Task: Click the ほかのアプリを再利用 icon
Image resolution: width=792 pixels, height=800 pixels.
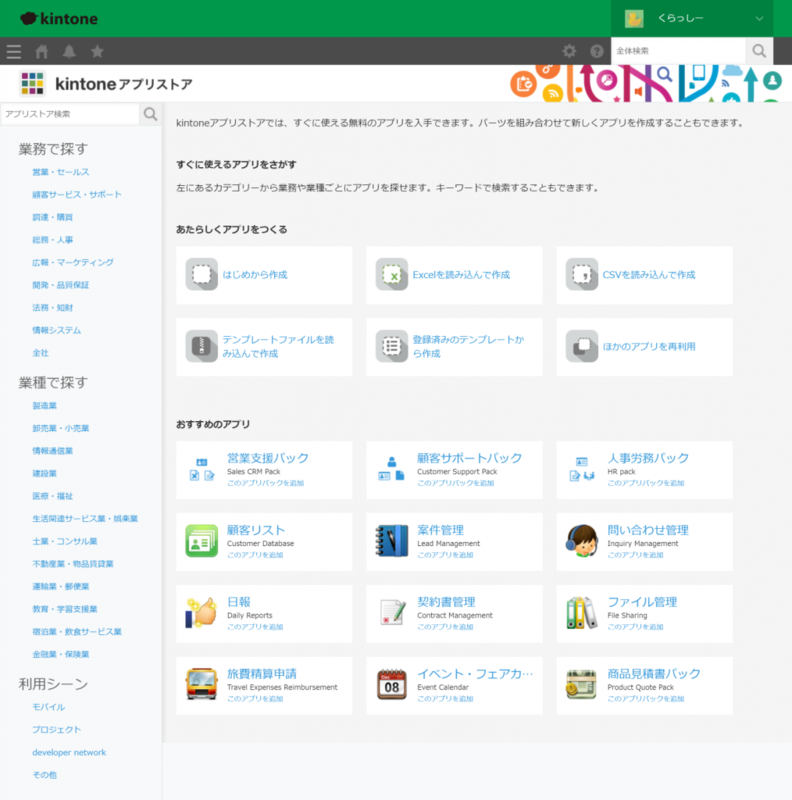Action: [582, 346]
